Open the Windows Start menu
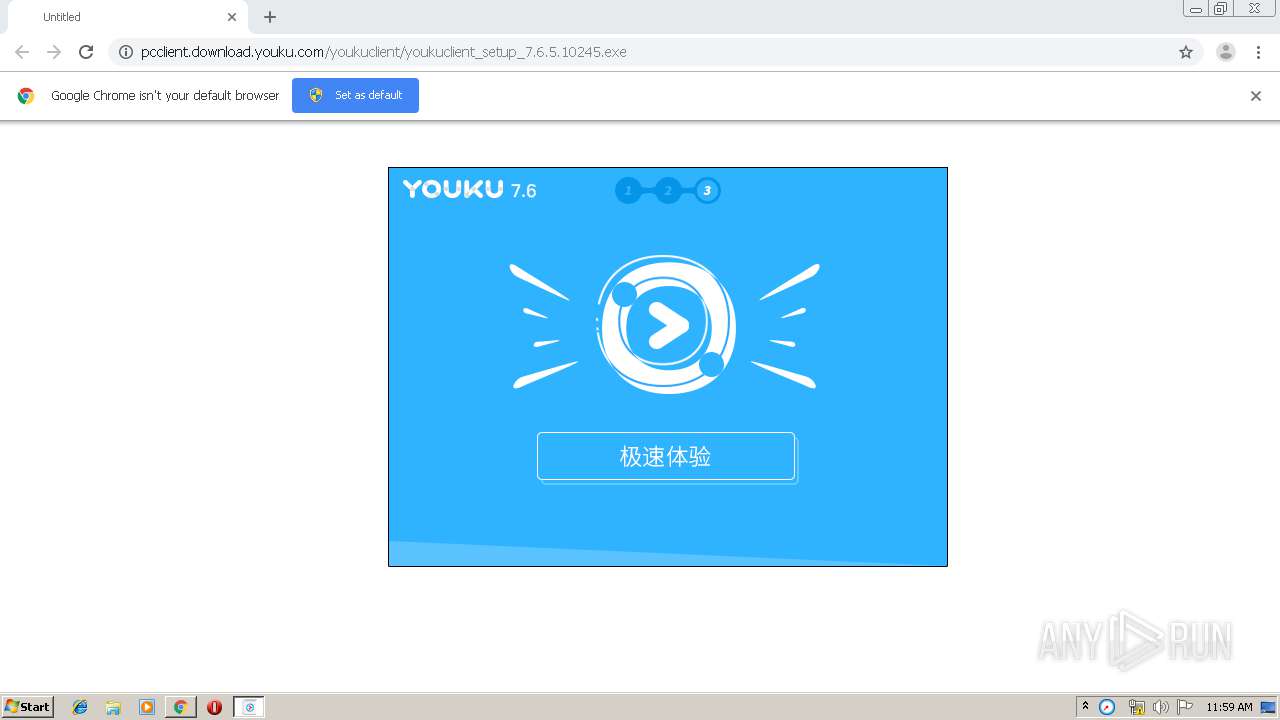The width and height of the screenshot is (1280, 720). 28,707
